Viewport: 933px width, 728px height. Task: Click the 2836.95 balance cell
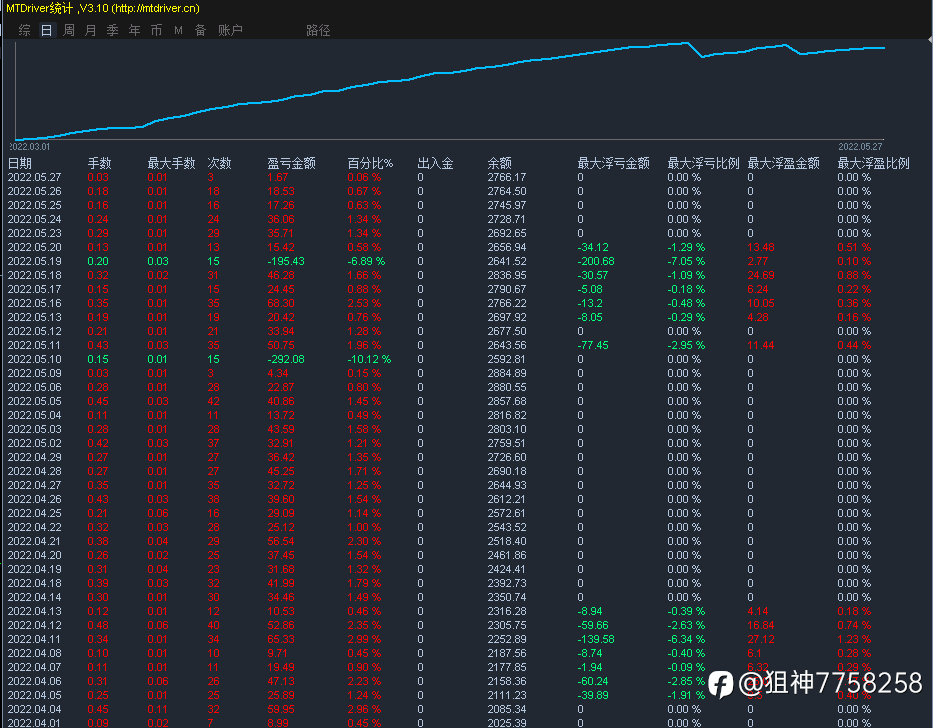pos(506,276)
